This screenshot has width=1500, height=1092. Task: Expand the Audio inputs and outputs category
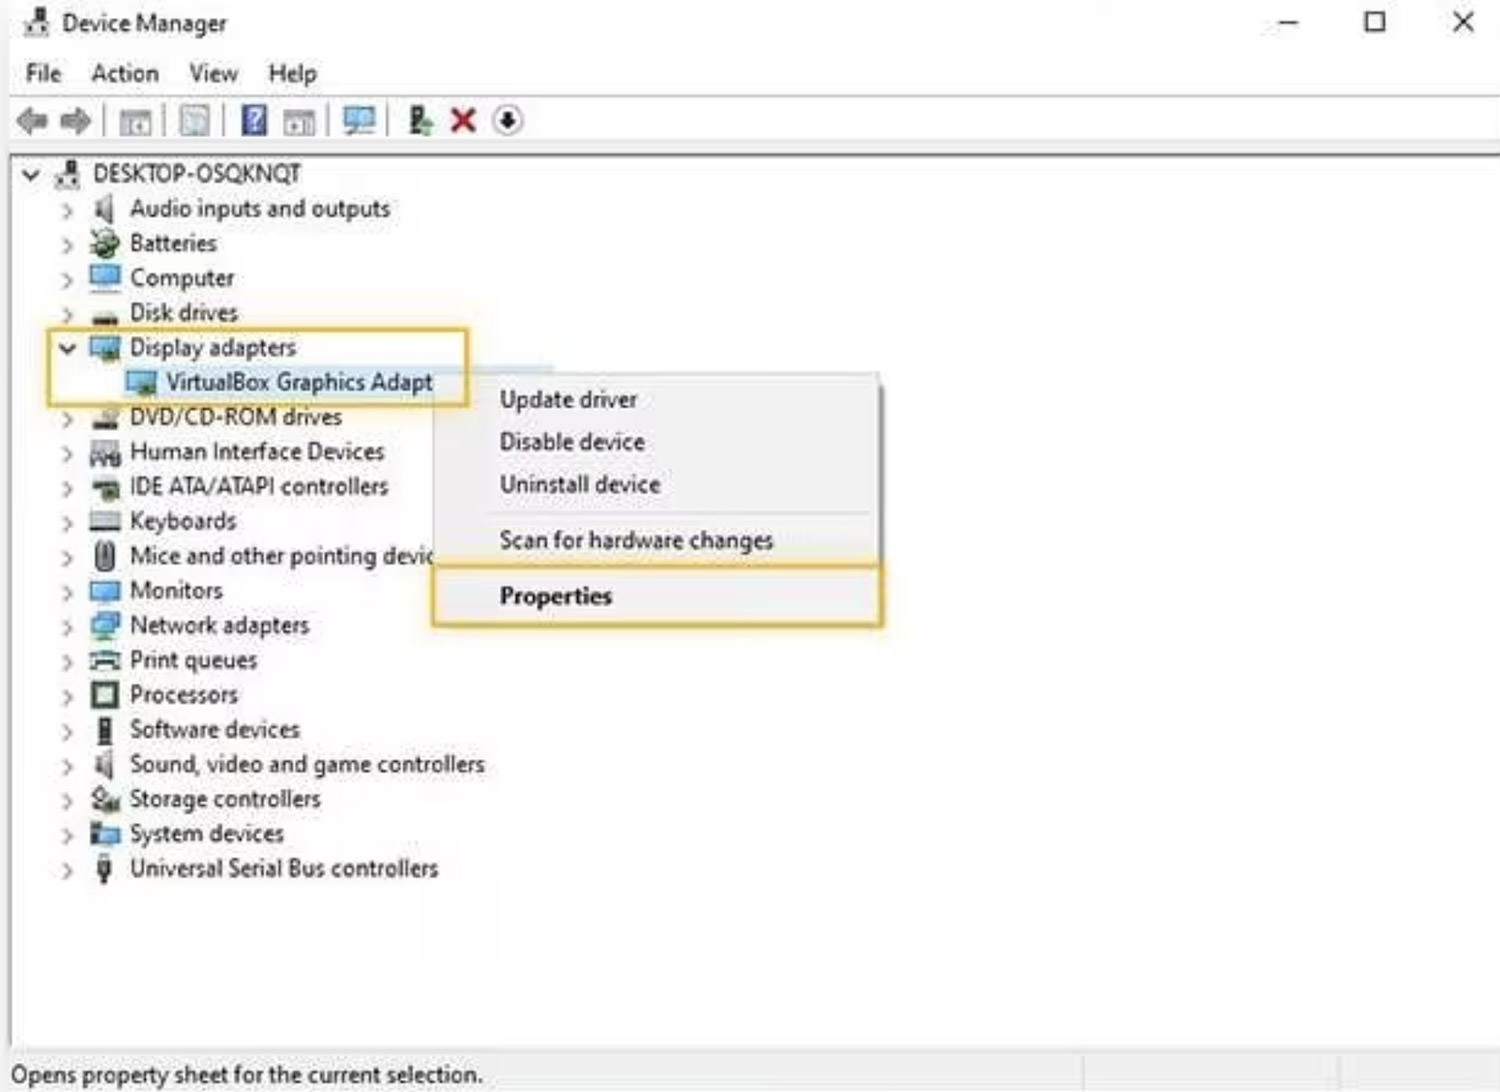pyautogui.click(x=67, y=210)
